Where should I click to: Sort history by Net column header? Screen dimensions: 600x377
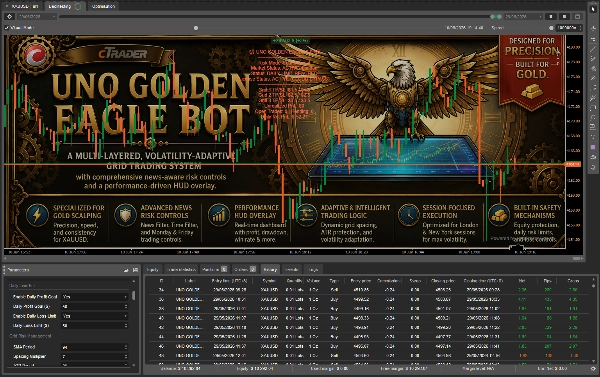pos(522,281)
